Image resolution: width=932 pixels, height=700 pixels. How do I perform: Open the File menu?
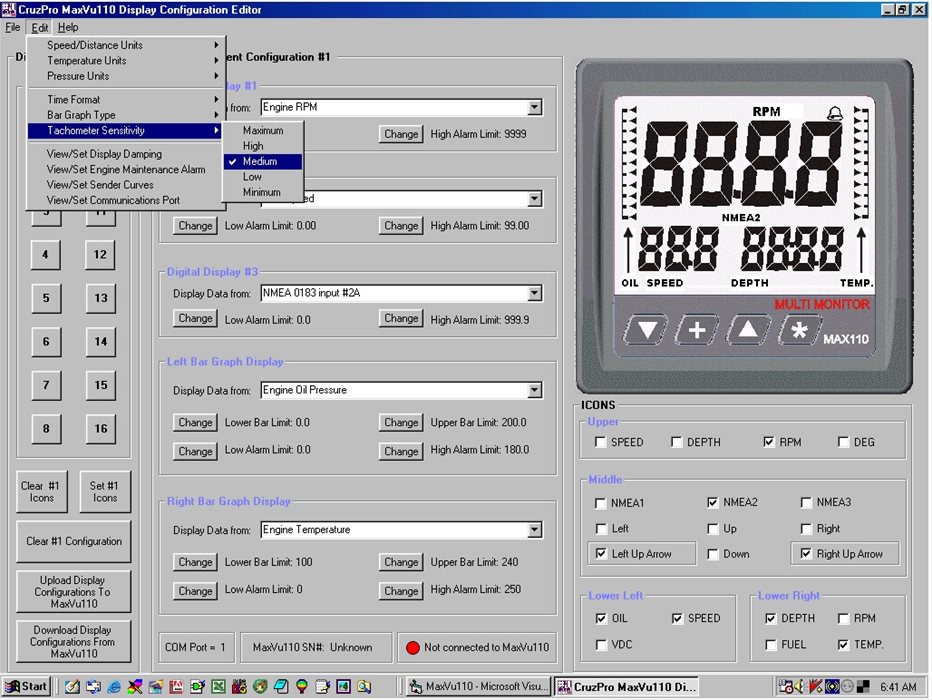12,27
